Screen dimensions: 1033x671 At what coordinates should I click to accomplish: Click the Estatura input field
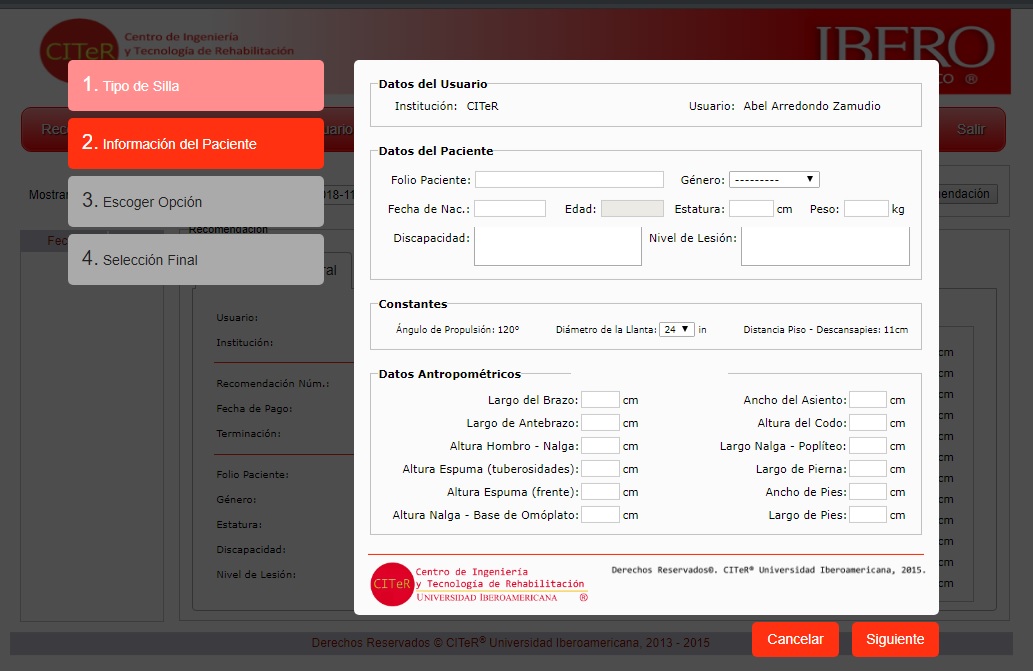pyautogui.click(x=751, y=209)
